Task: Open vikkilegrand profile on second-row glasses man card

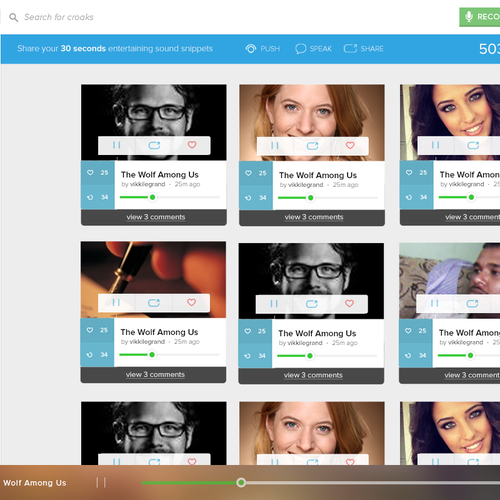Action: tap(305, 343)
